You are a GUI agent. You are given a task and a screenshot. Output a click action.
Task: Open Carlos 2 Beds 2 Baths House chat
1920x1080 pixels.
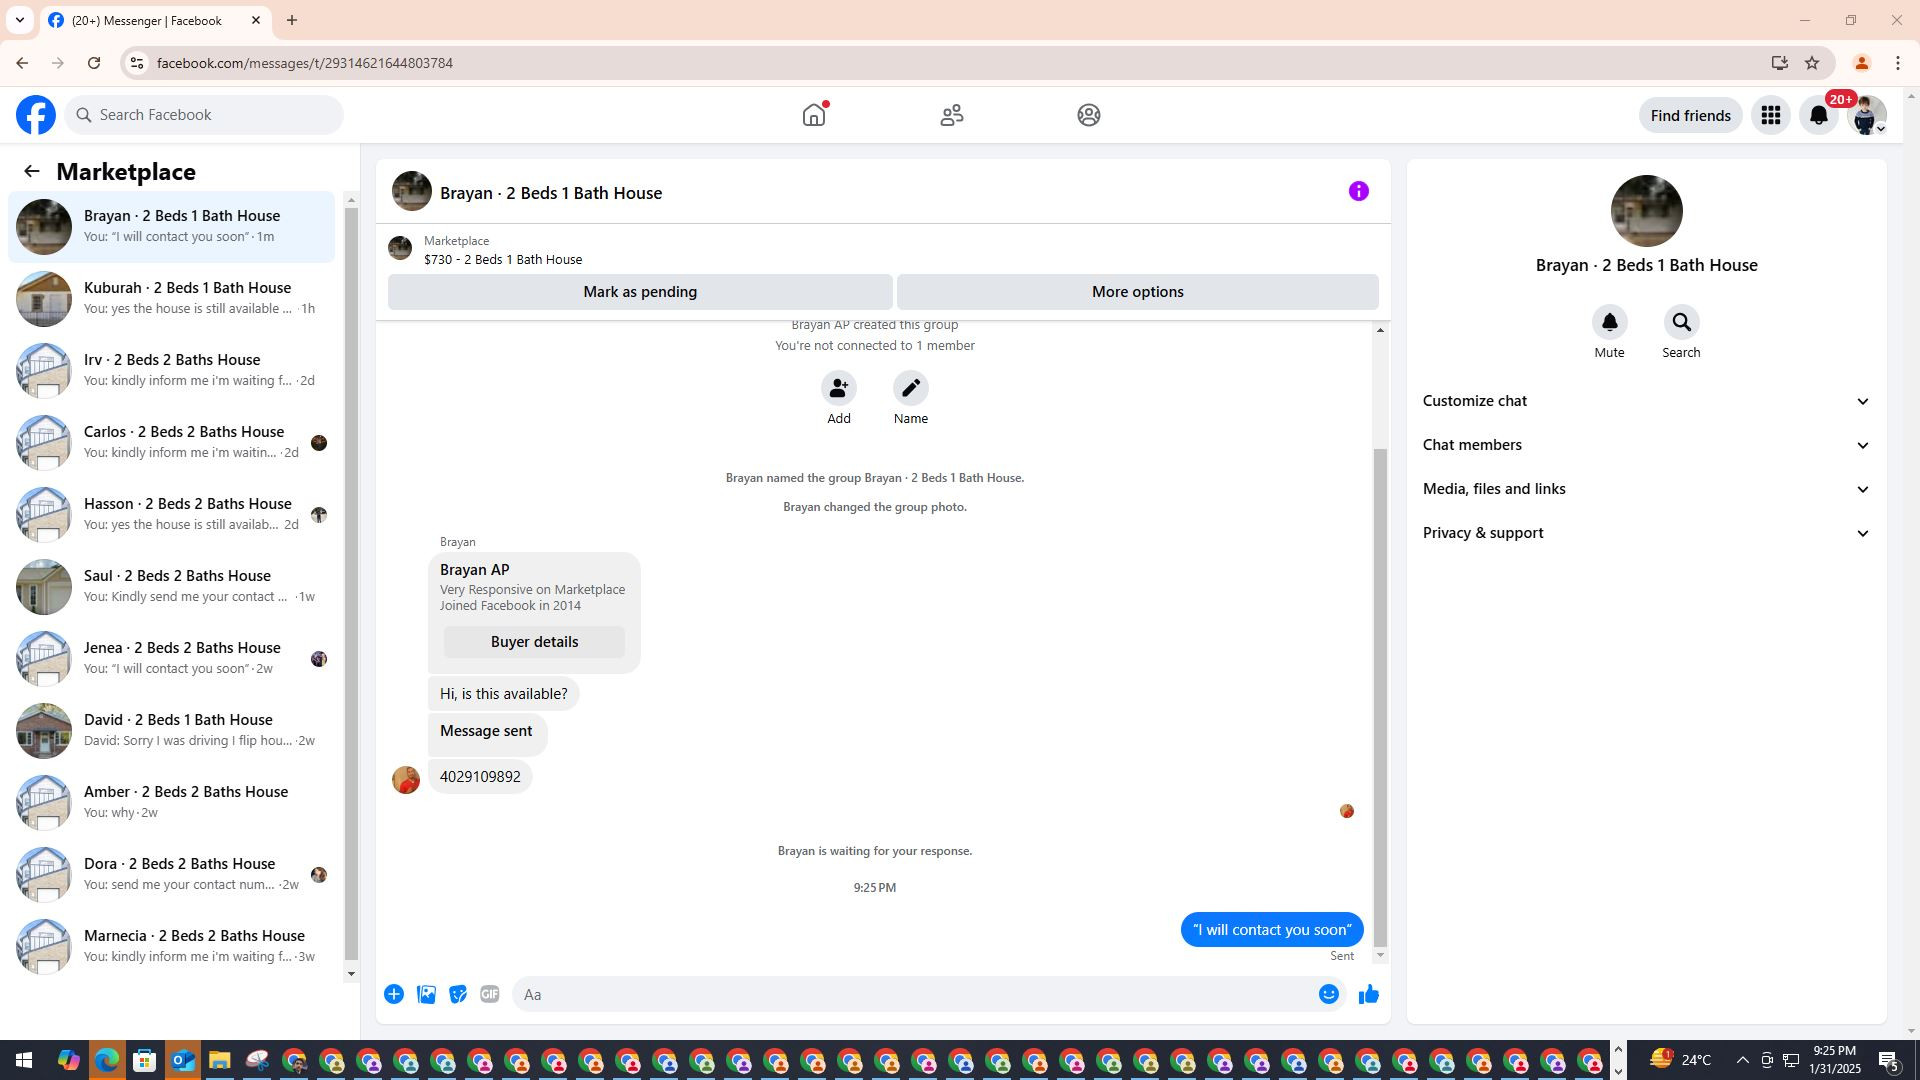click(x=172, y=443)
